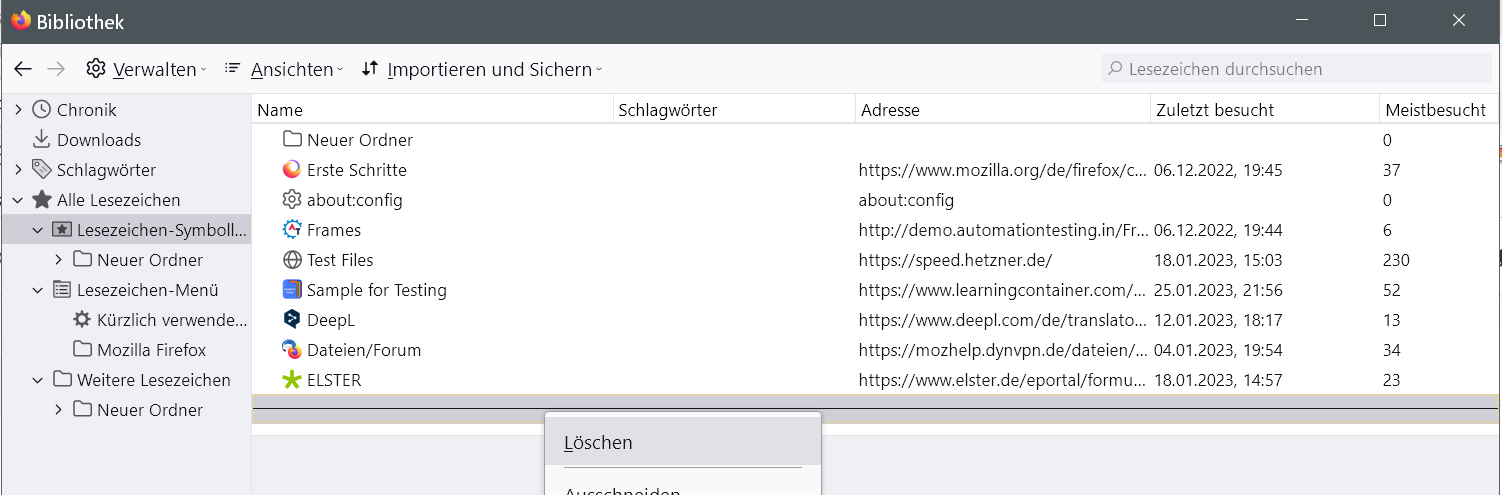Viewport: 1502px width, 495px height.
Task: Sort by the Adresse column header
Action: point(1003,110)
